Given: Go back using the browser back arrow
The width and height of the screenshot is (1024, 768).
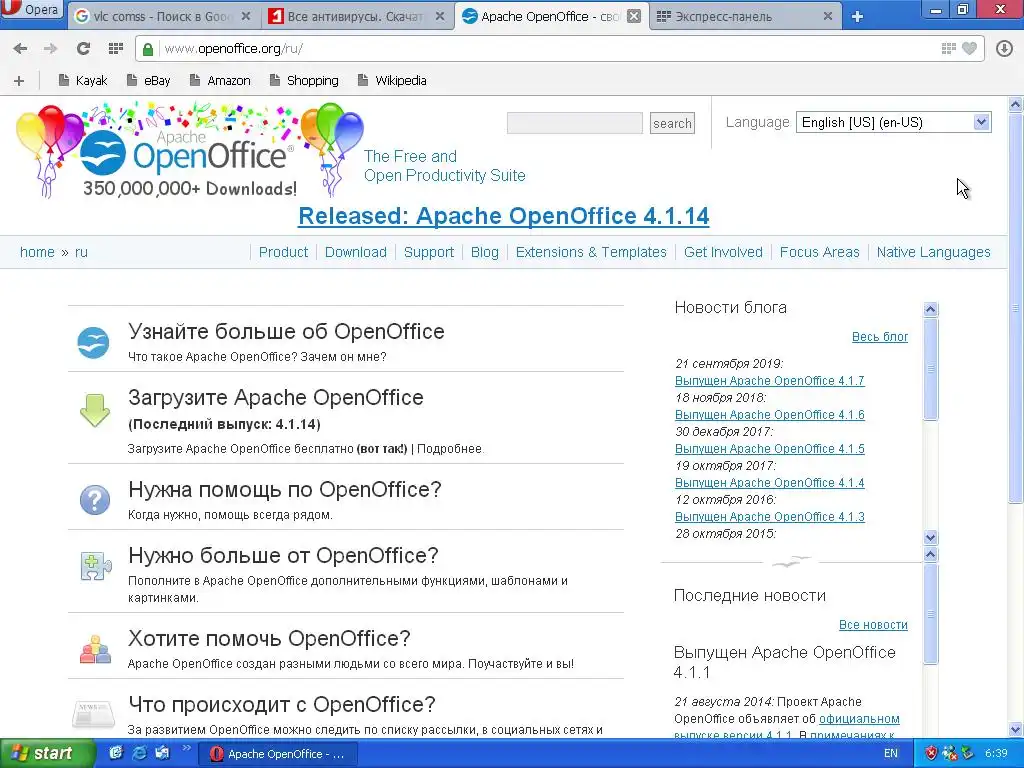Looking at the screenshot, I should click(x=20, y=48).
